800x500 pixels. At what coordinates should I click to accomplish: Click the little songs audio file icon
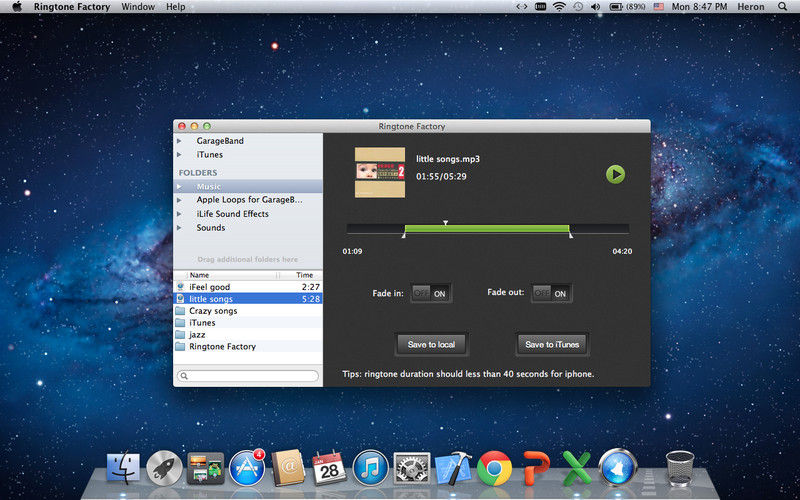pyautogui.click(x=180, y=298)
